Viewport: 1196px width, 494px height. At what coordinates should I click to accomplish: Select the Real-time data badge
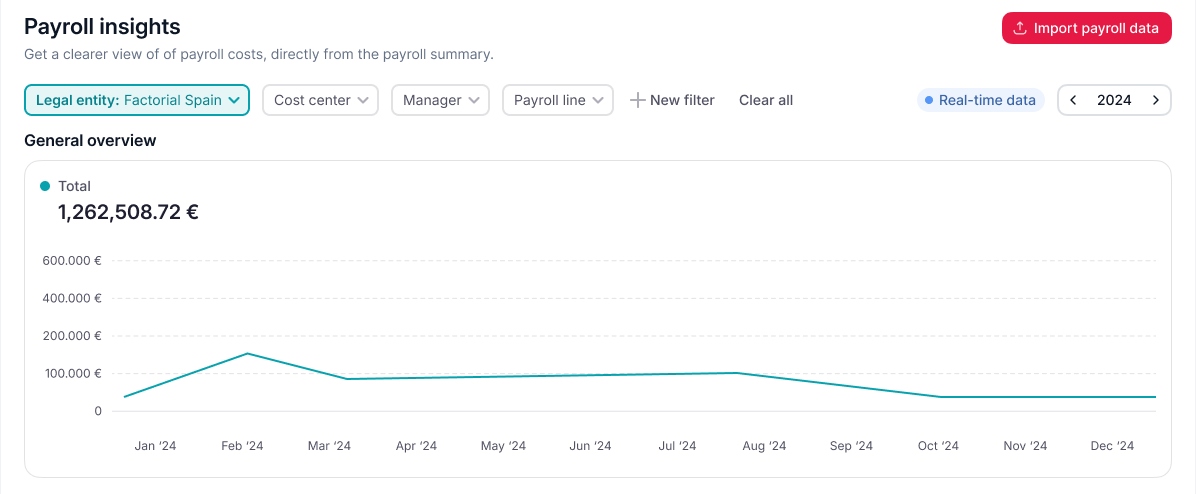tap(980, 100)
